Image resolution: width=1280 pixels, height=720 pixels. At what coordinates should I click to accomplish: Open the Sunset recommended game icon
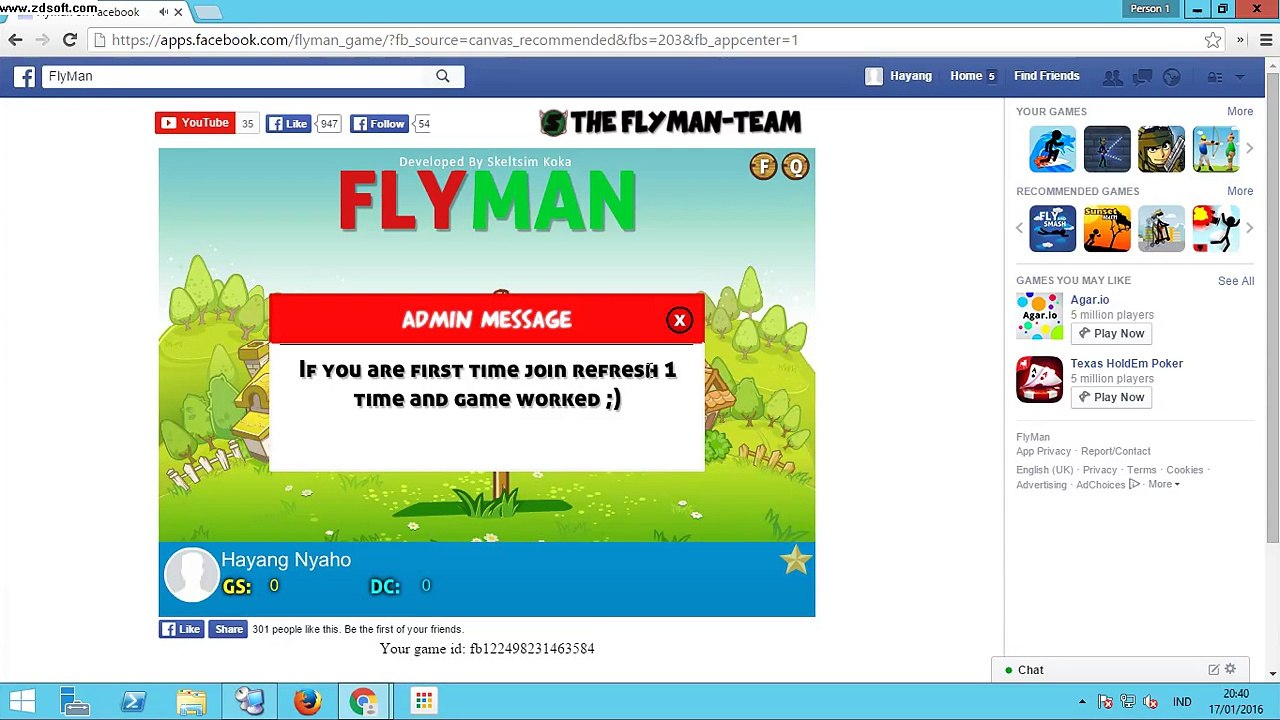pyautogui.click(x=1107, y=228)
